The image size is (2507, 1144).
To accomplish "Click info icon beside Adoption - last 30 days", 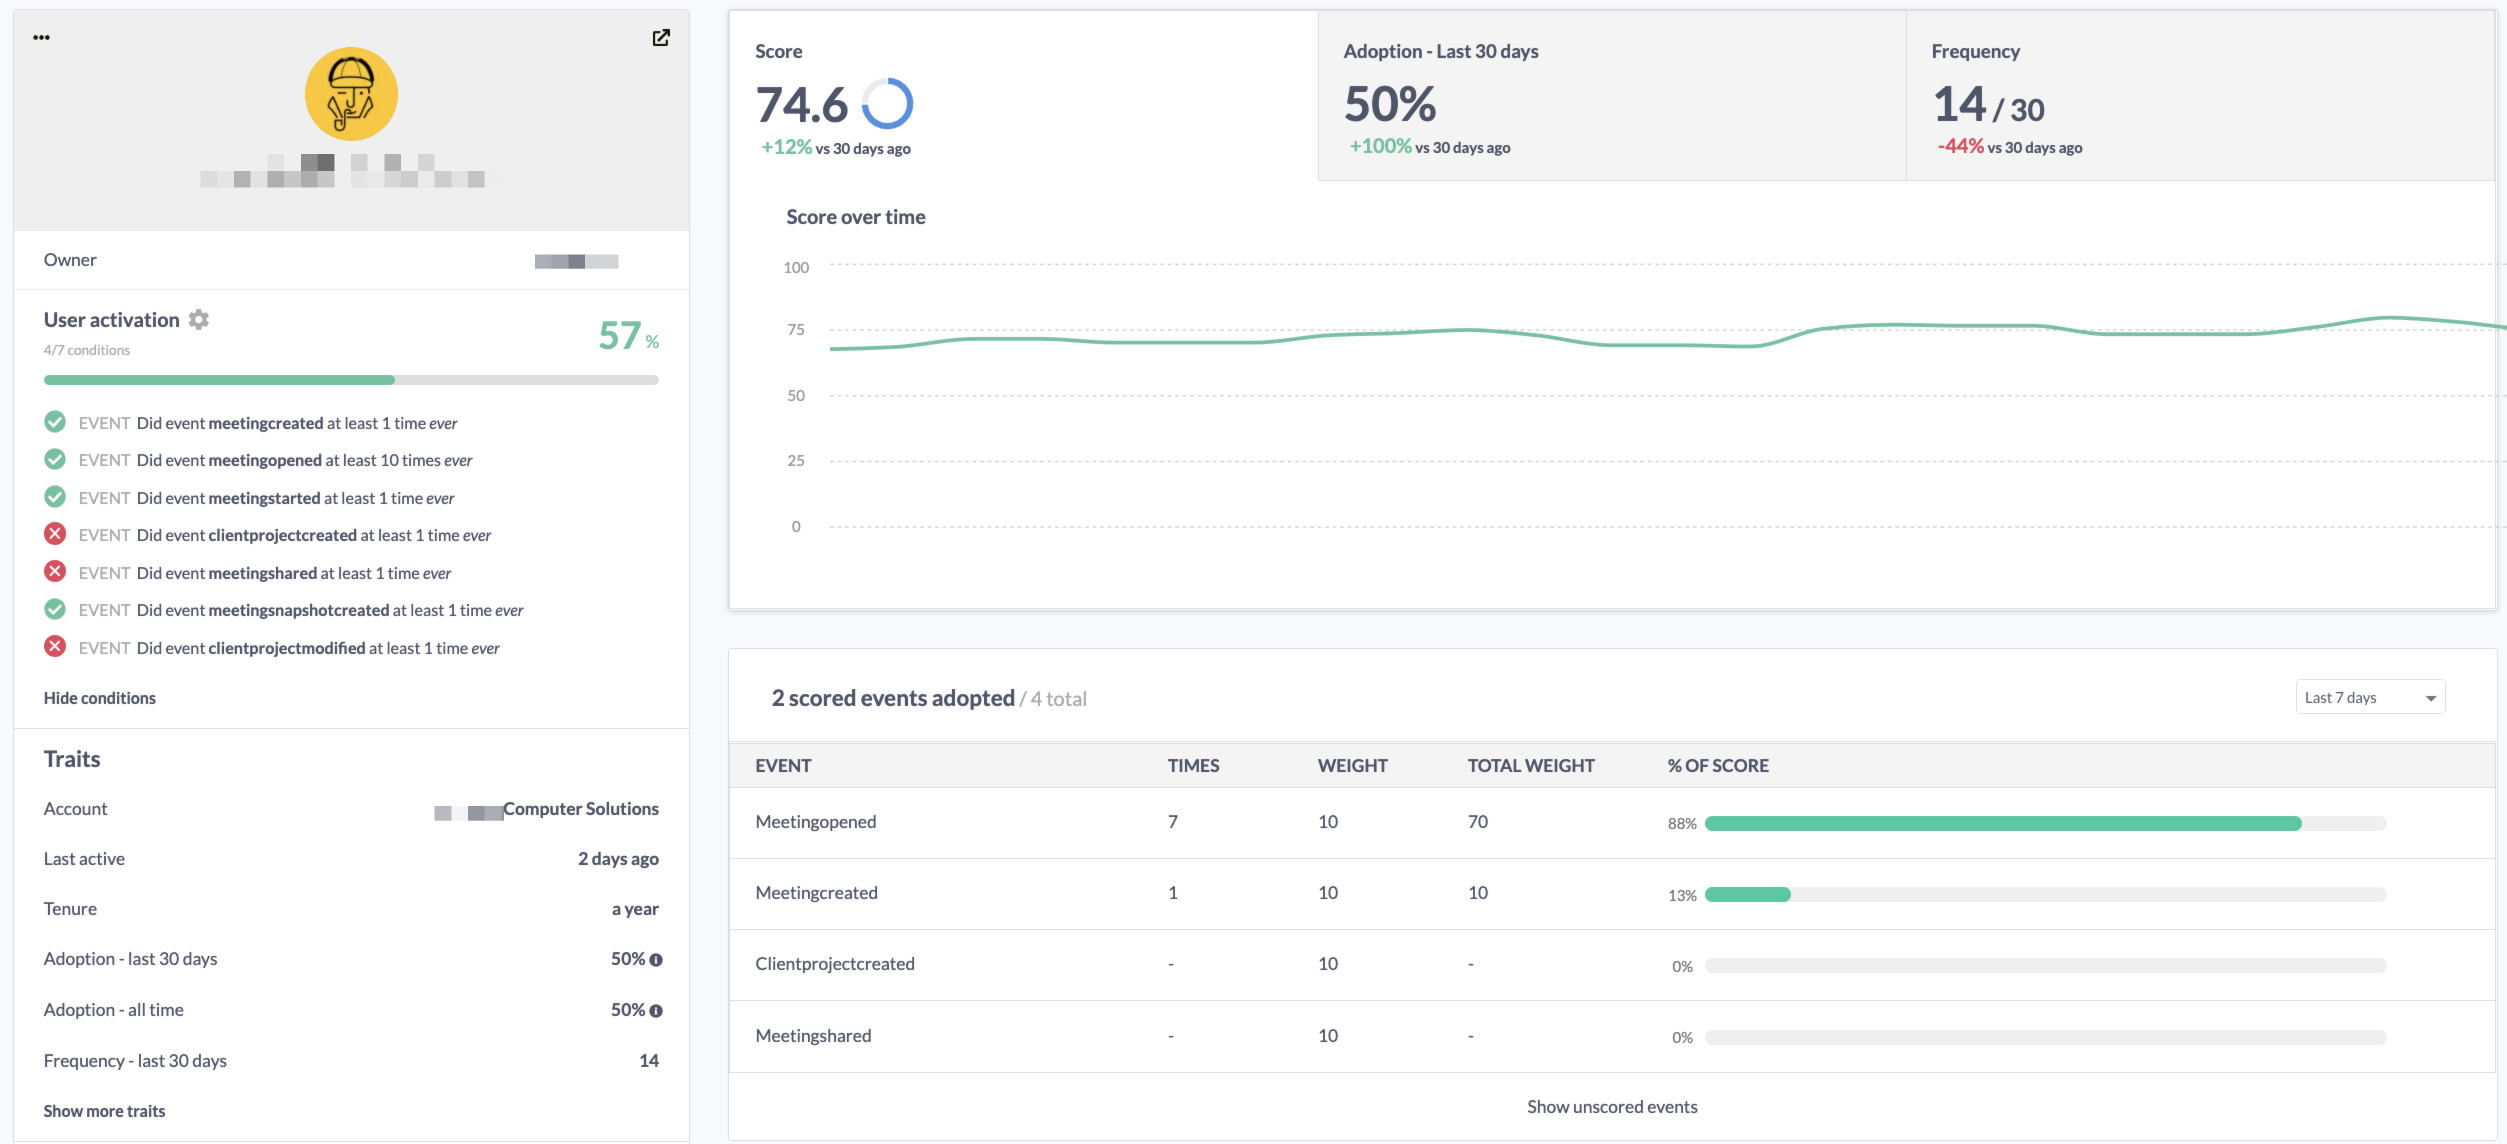I will 656,960.
